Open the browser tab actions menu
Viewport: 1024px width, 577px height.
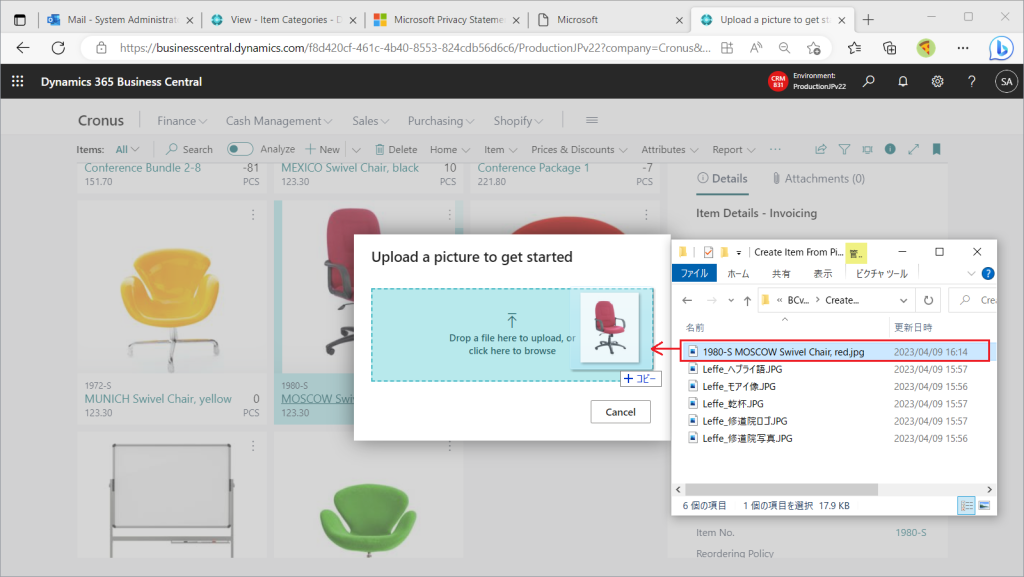tap(20, 20)
